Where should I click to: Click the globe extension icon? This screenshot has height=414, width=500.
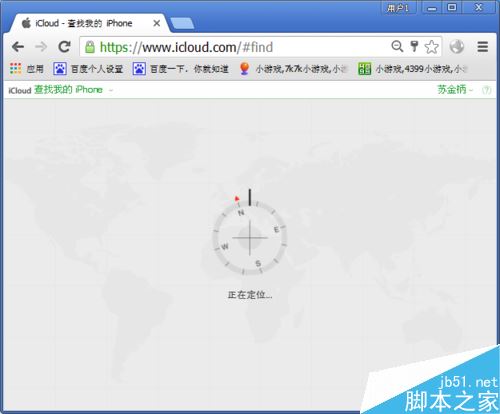[x=456, y=47]
